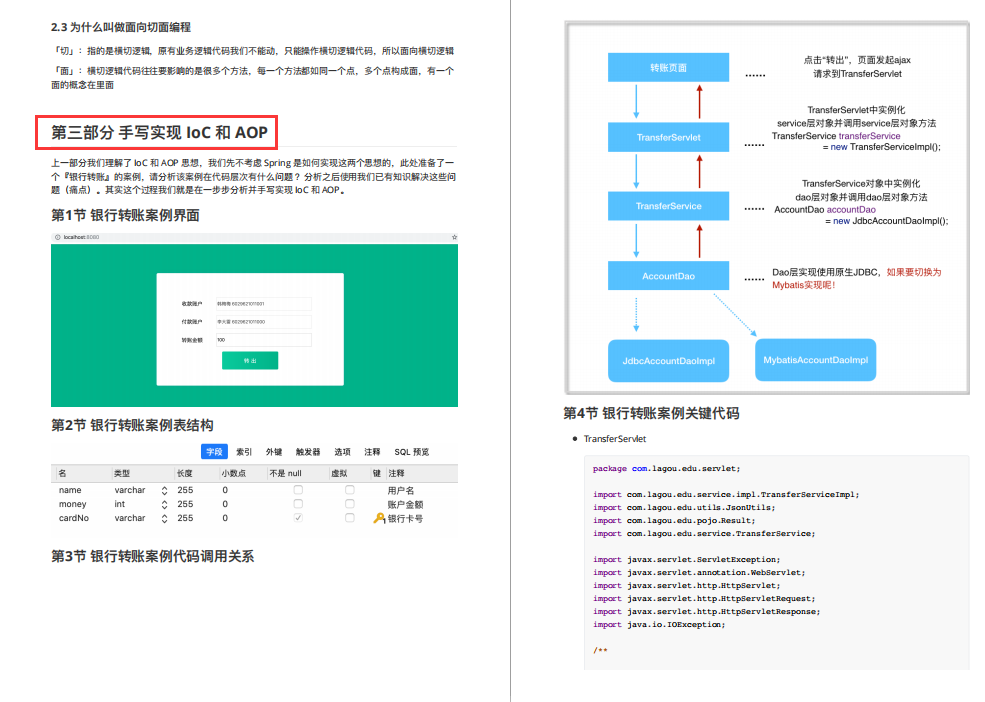The width and height of the screenshot is (985, 702).
Task: Click the site info icon beside localhost:8080
Action: 57,237
